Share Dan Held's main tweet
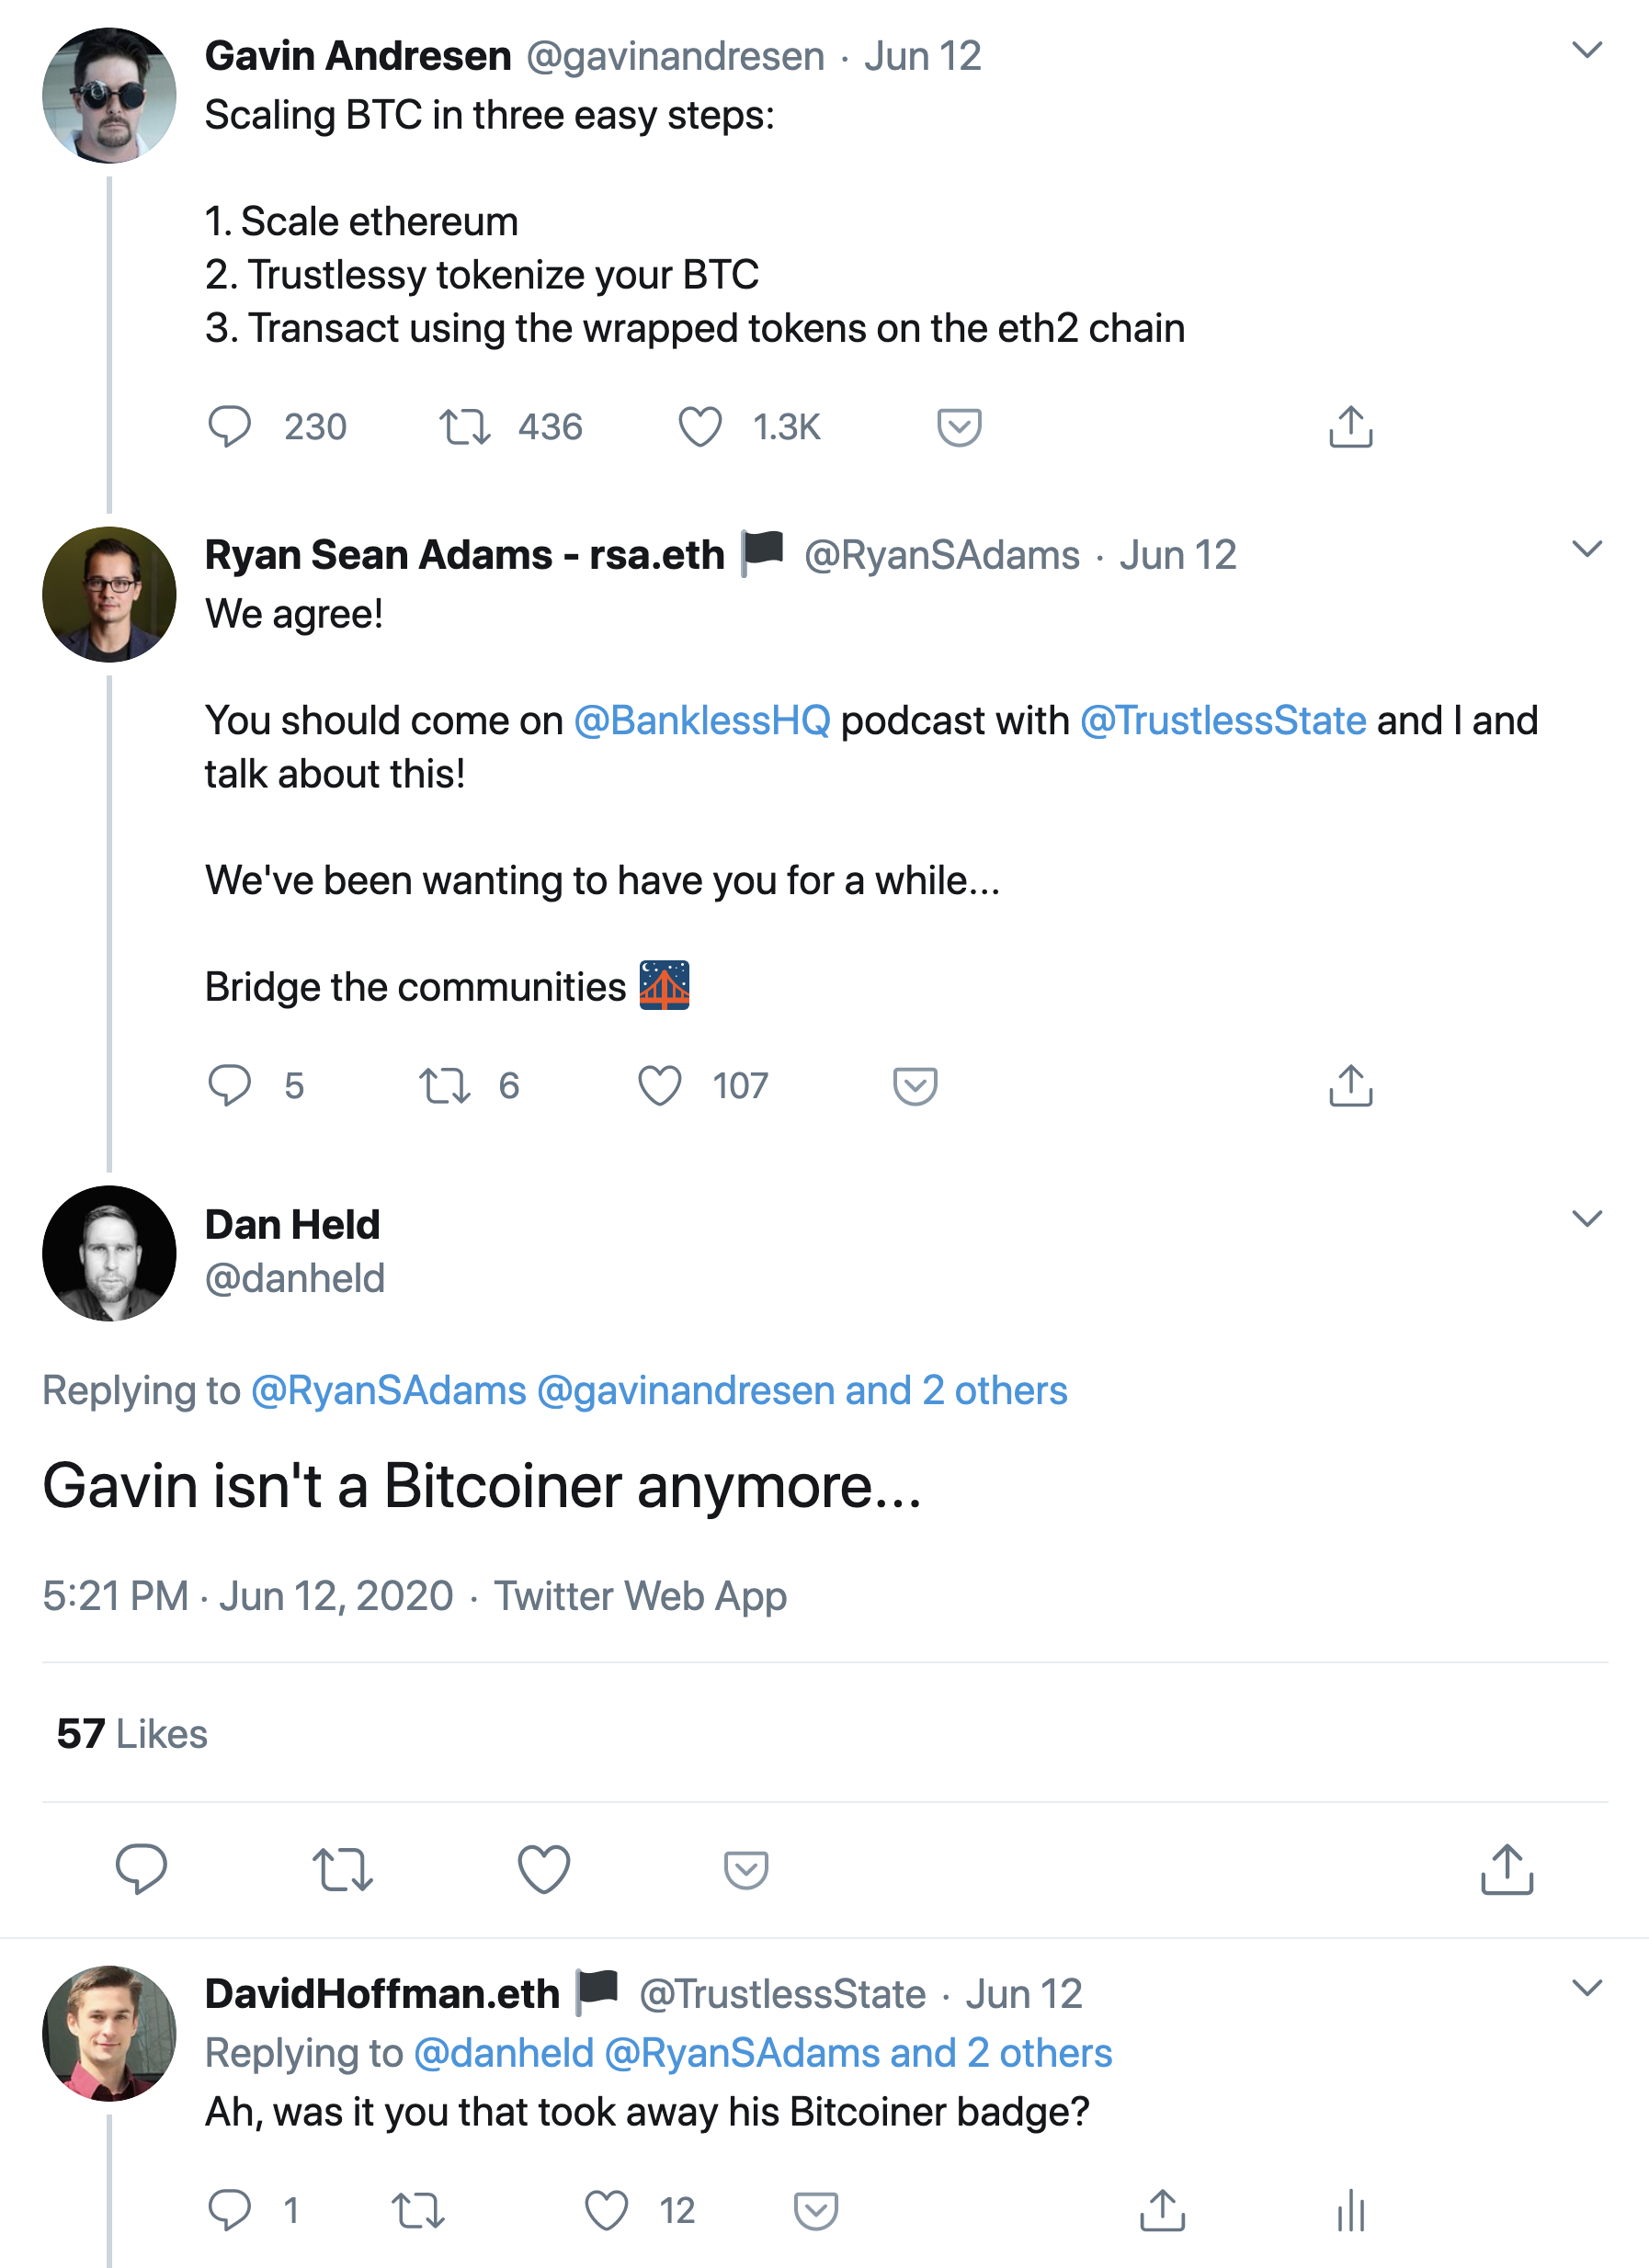This screenshot has height=2268, width=1649. tap(1506, 1869)
